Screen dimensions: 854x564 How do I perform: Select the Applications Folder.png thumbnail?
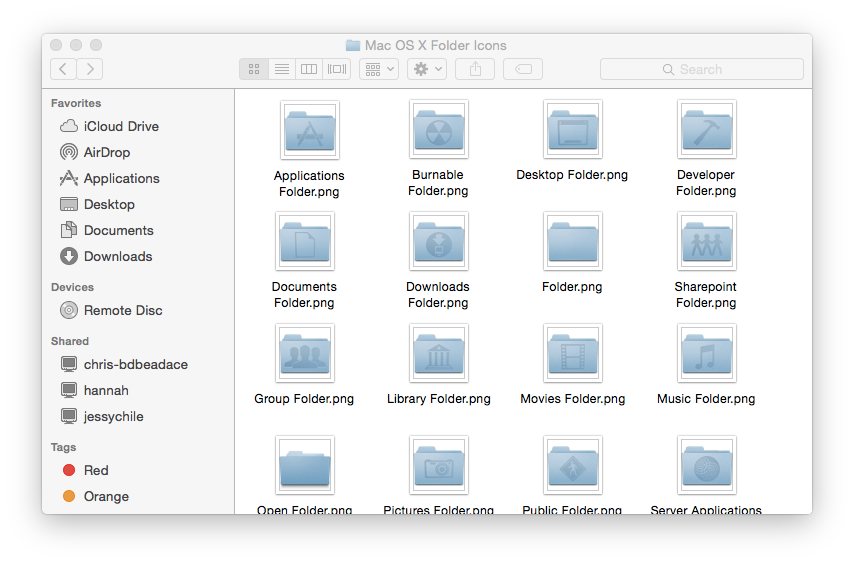coord(310,130)
